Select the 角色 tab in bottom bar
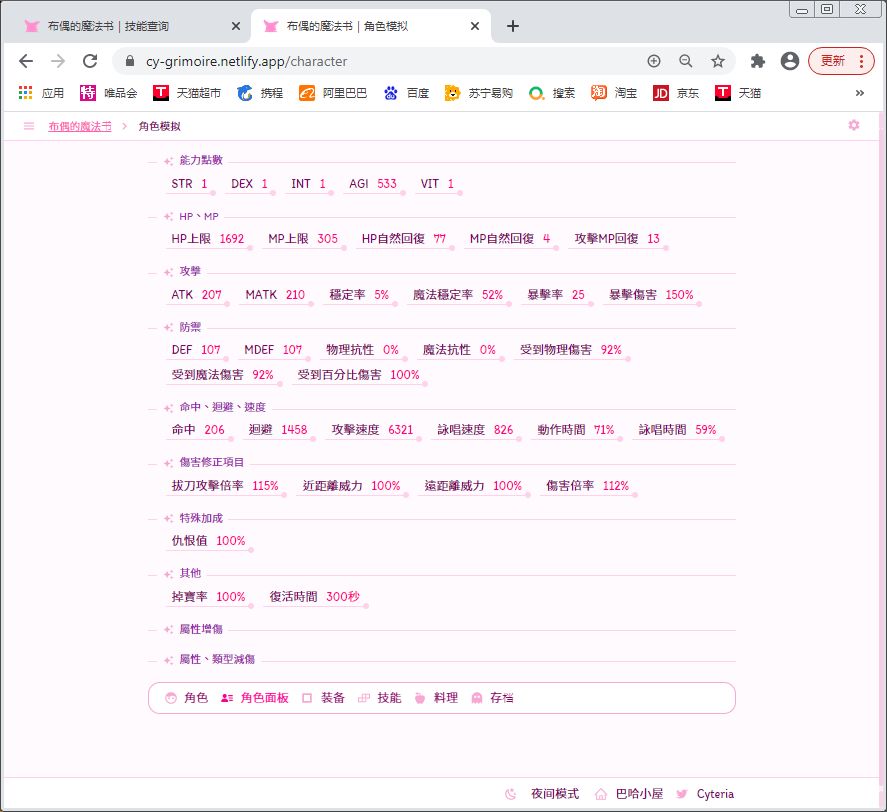This screenshot has height=812, width=887. tap(187, 698)
